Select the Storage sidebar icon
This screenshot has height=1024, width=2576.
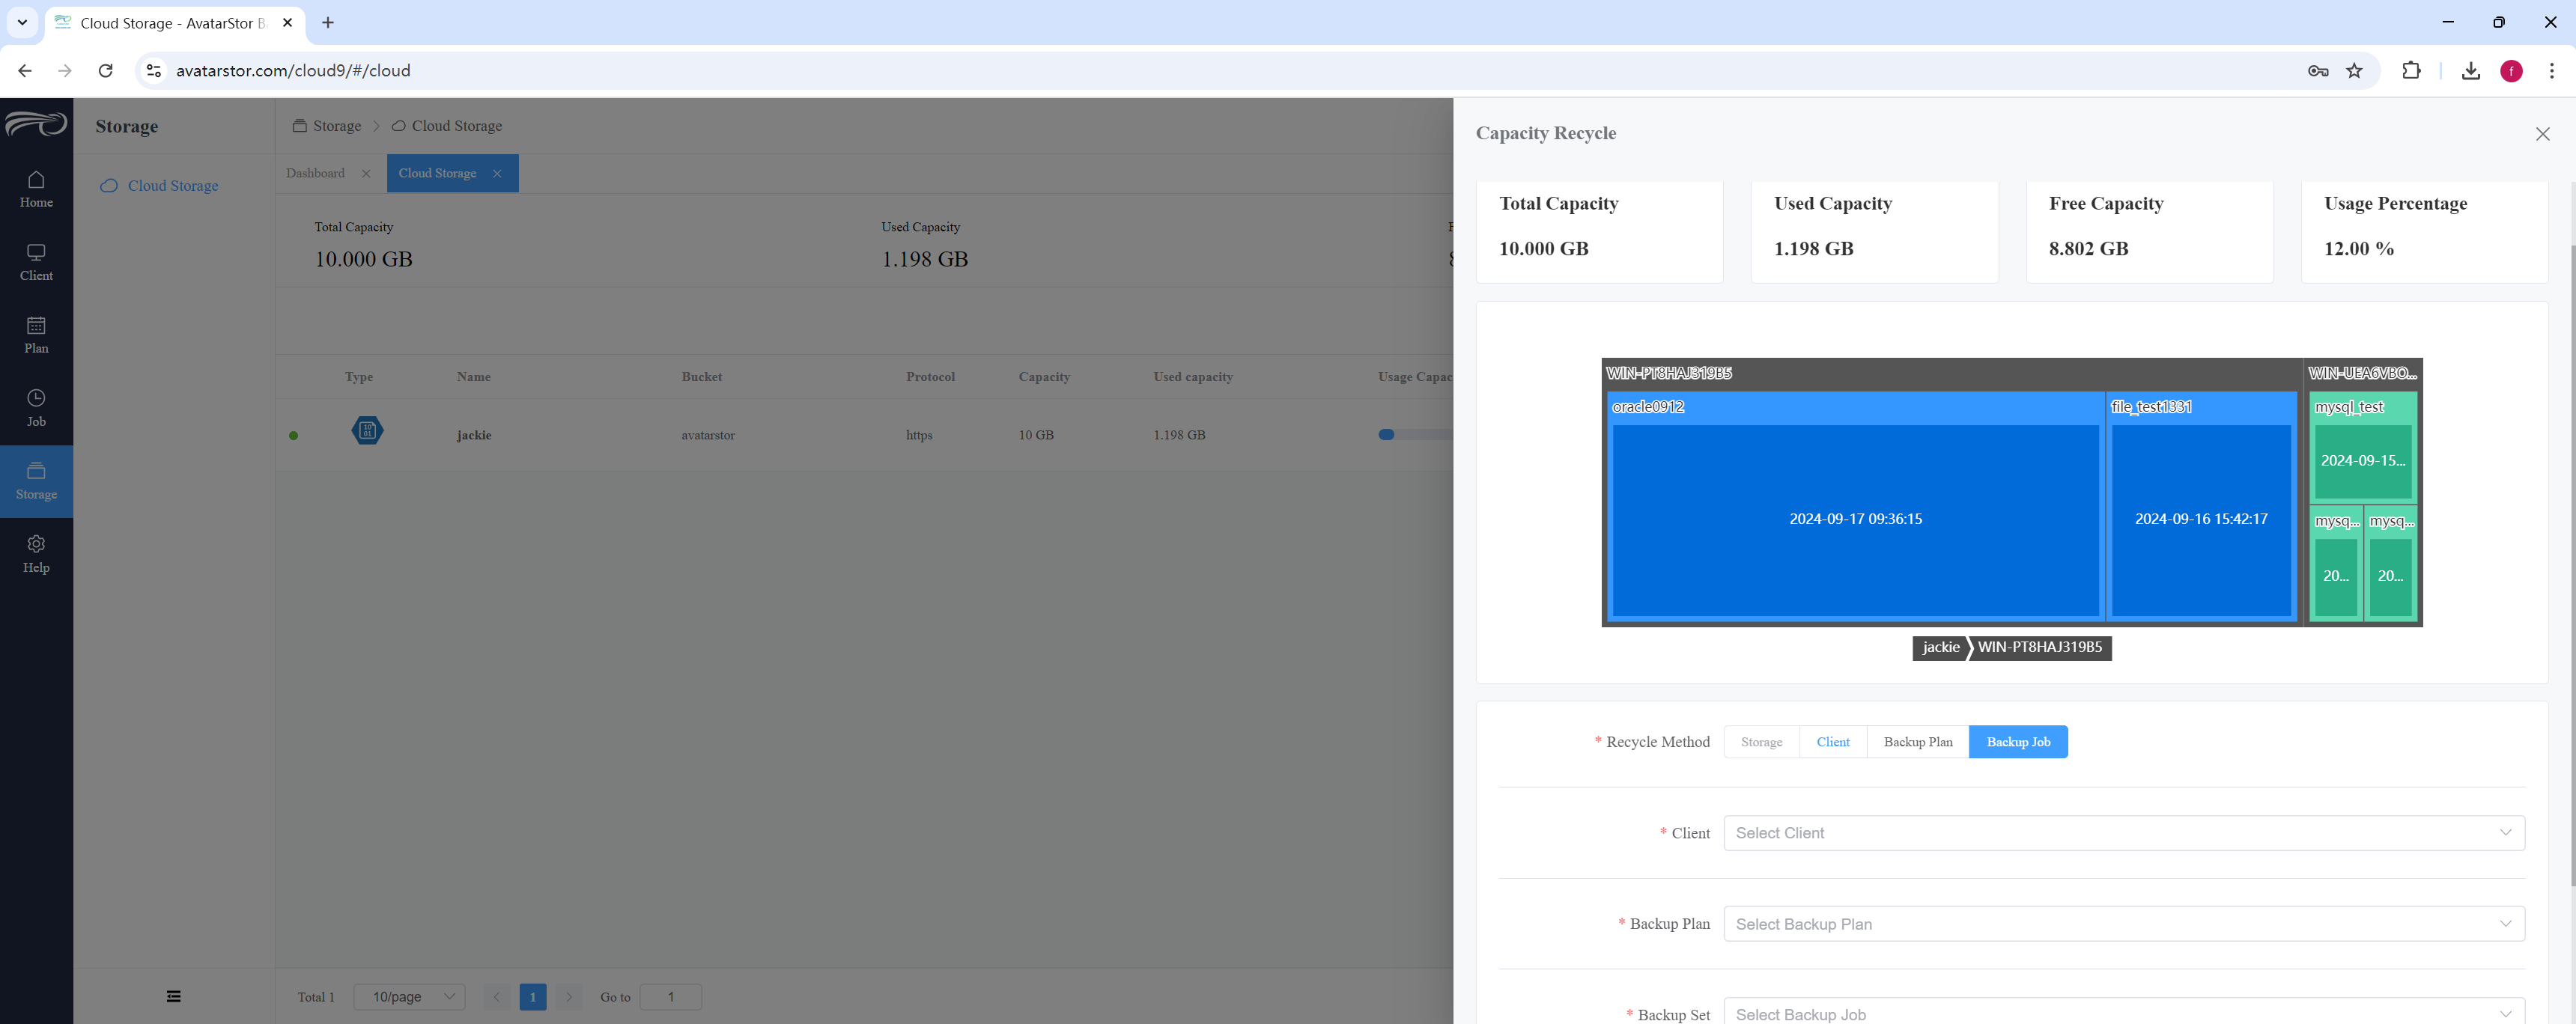point(36,481)
